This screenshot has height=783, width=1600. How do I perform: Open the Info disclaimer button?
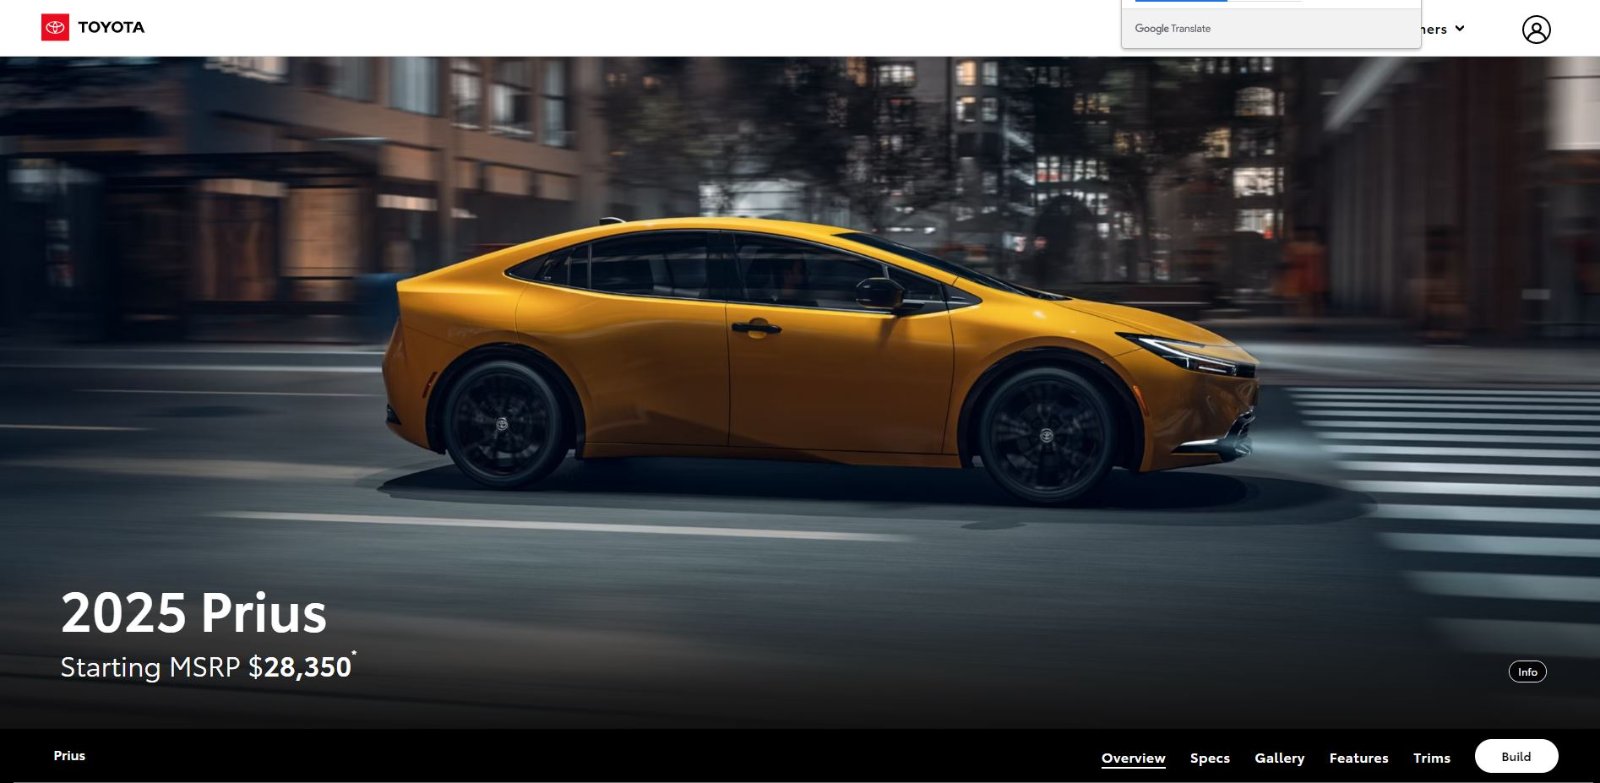tap(1527, 672)
